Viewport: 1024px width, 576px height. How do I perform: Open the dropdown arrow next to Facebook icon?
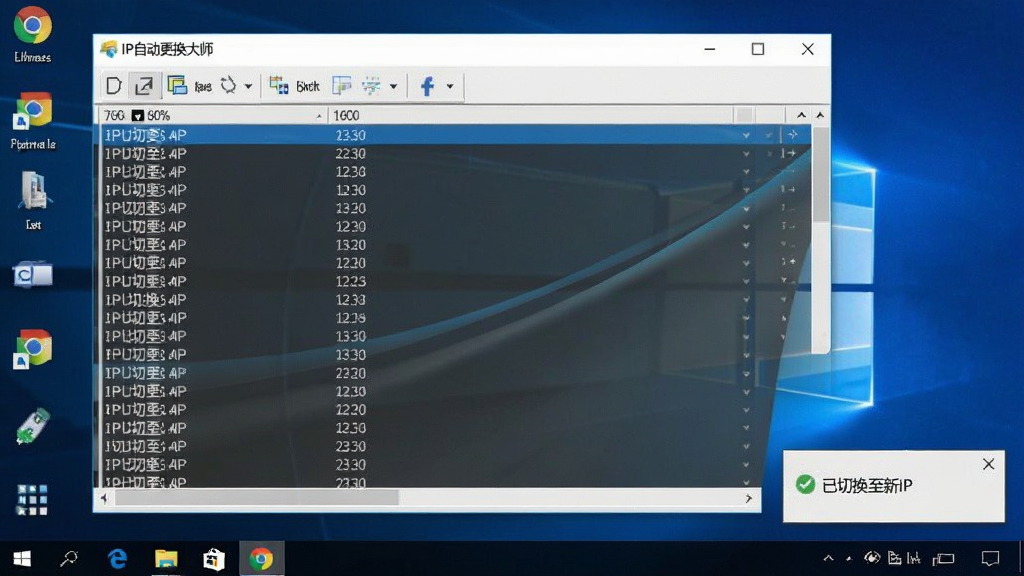(x=450, y=86)
